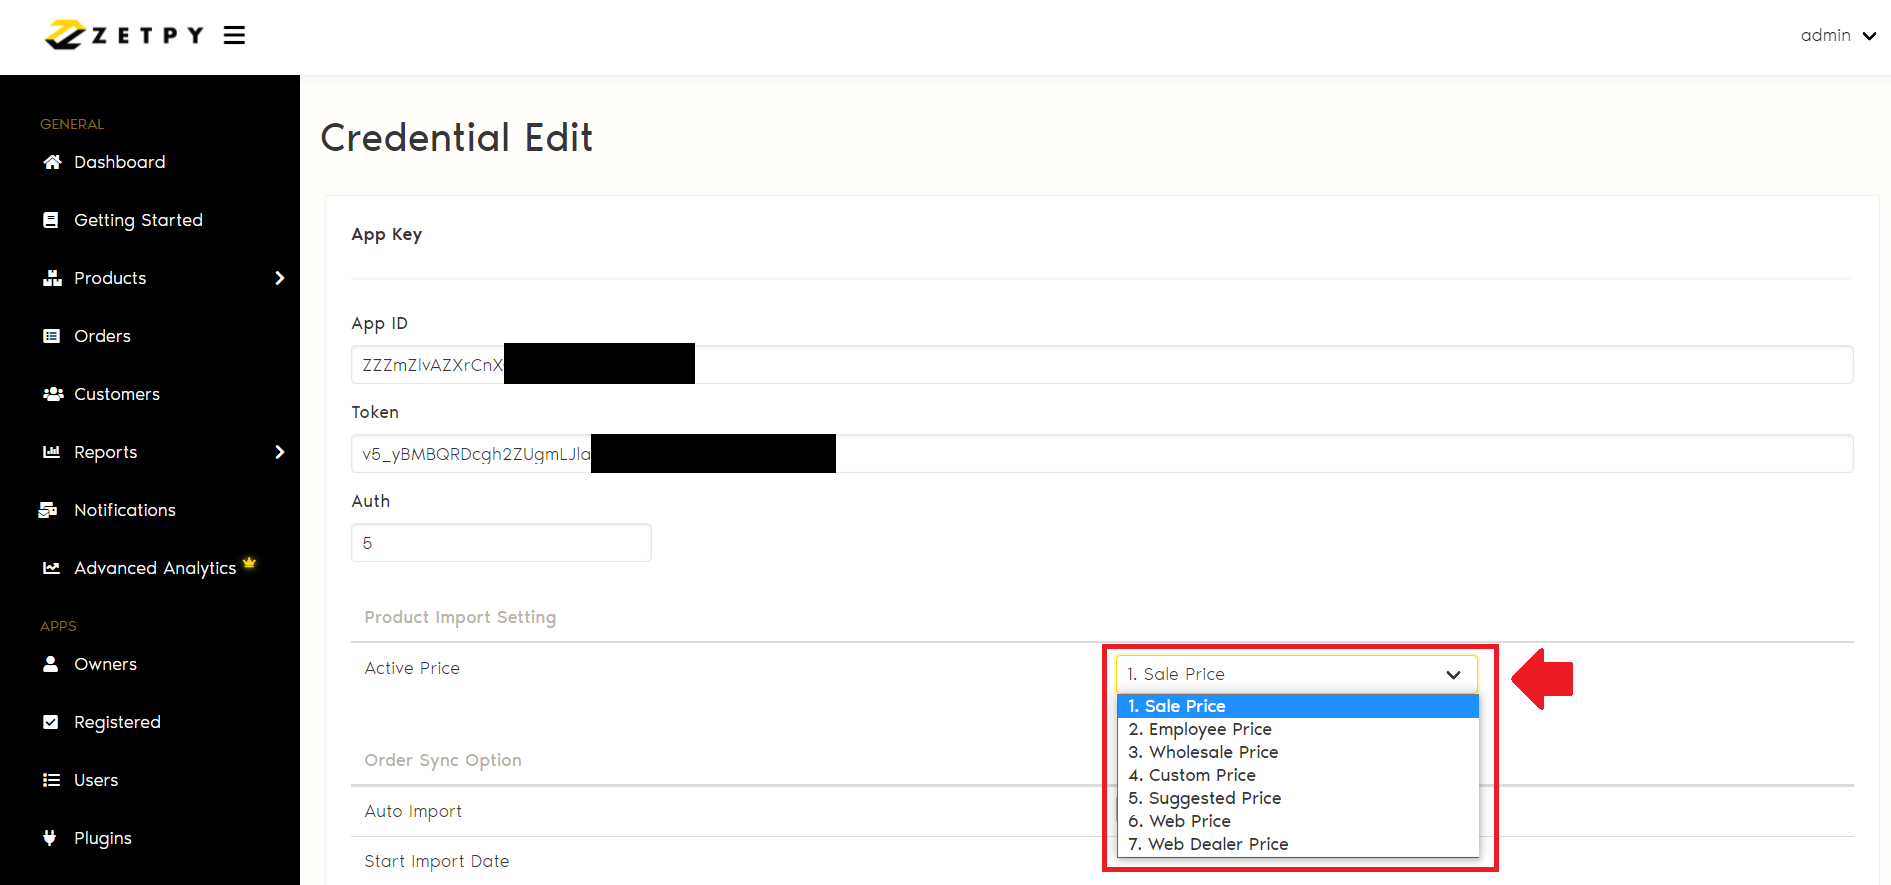Click the APPS sidebar section label
This screenshot has height=885, width=1891.
58,626
